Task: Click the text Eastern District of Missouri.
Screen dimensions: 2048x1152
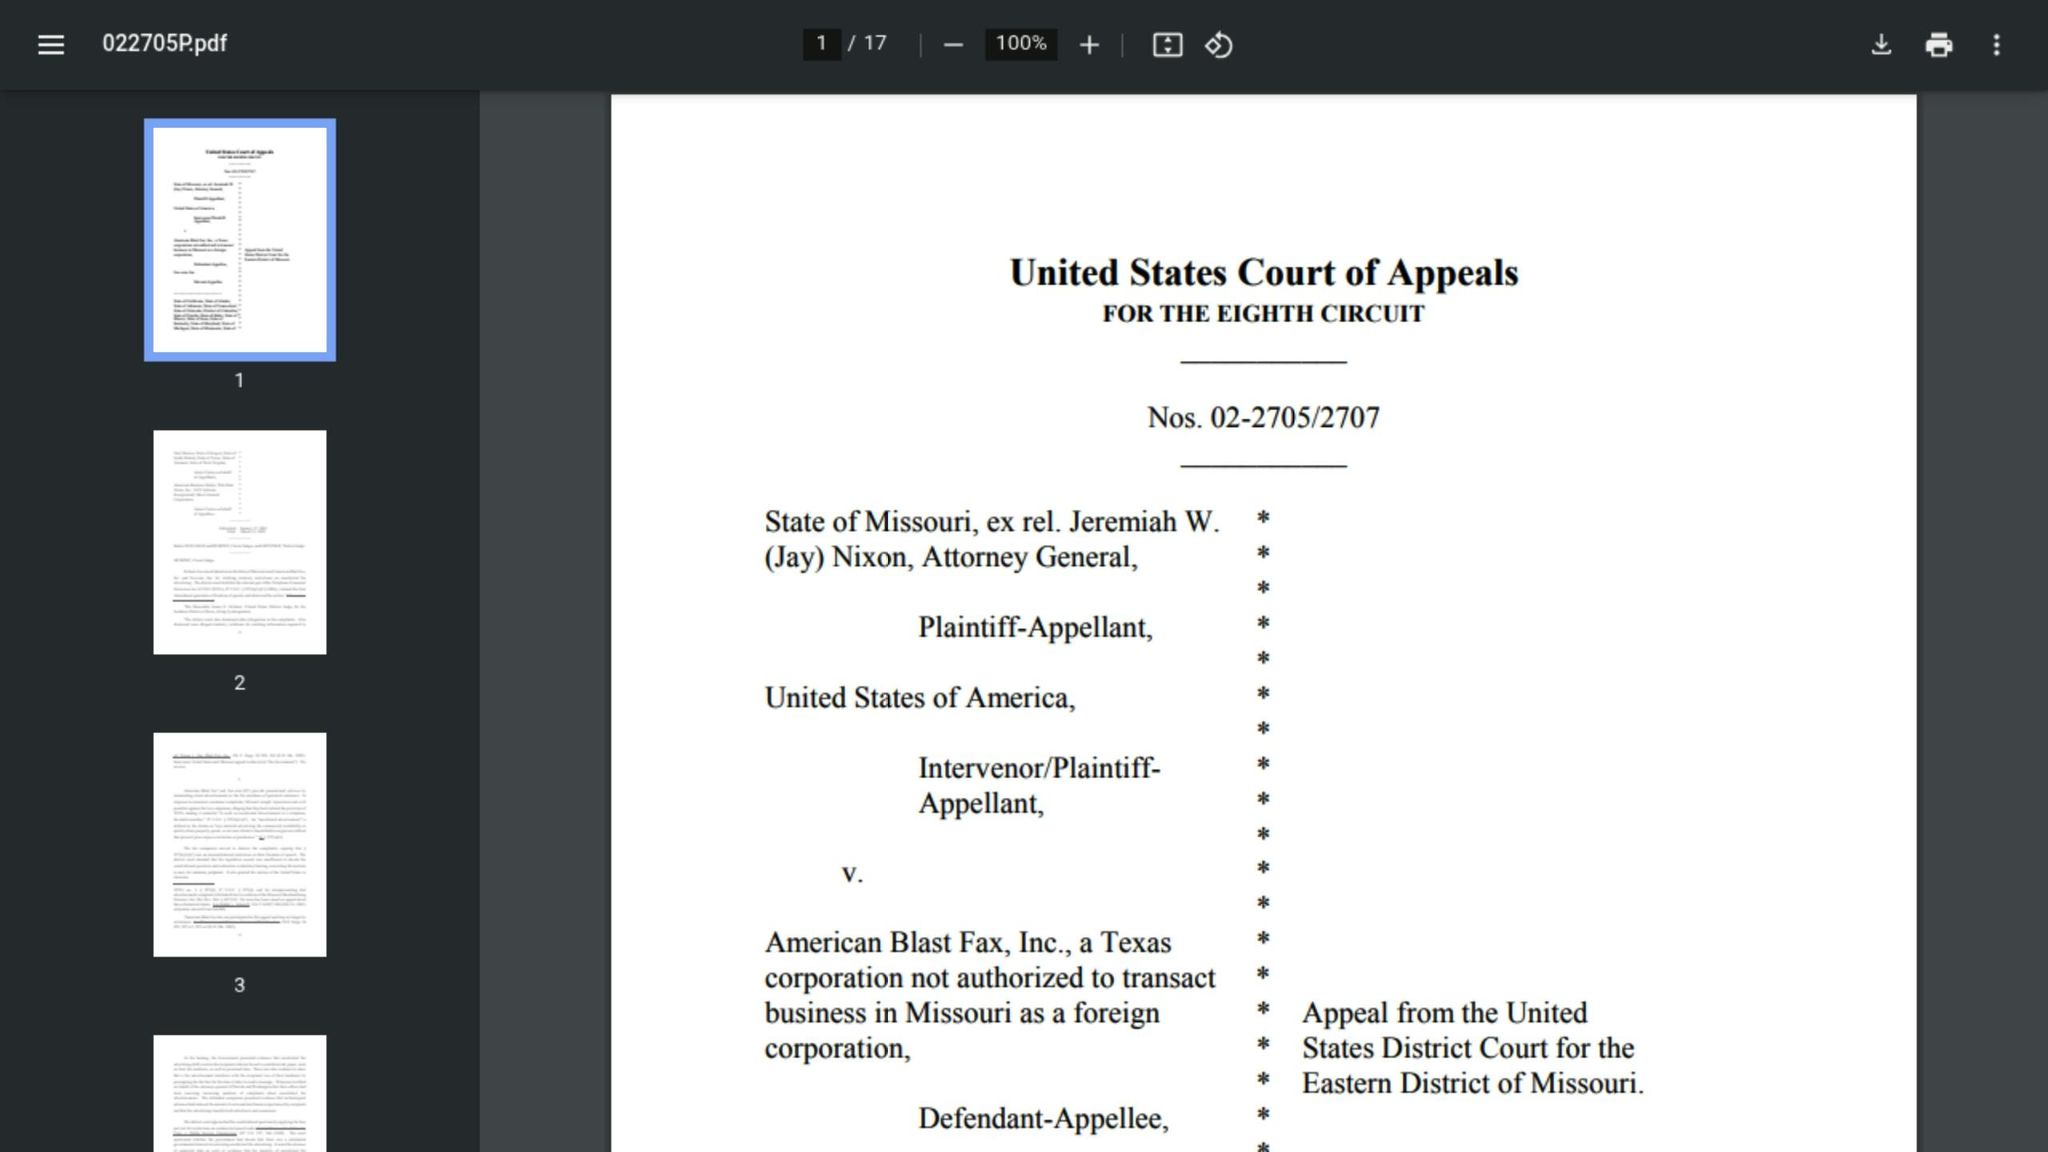Action: (1472, 1084)
